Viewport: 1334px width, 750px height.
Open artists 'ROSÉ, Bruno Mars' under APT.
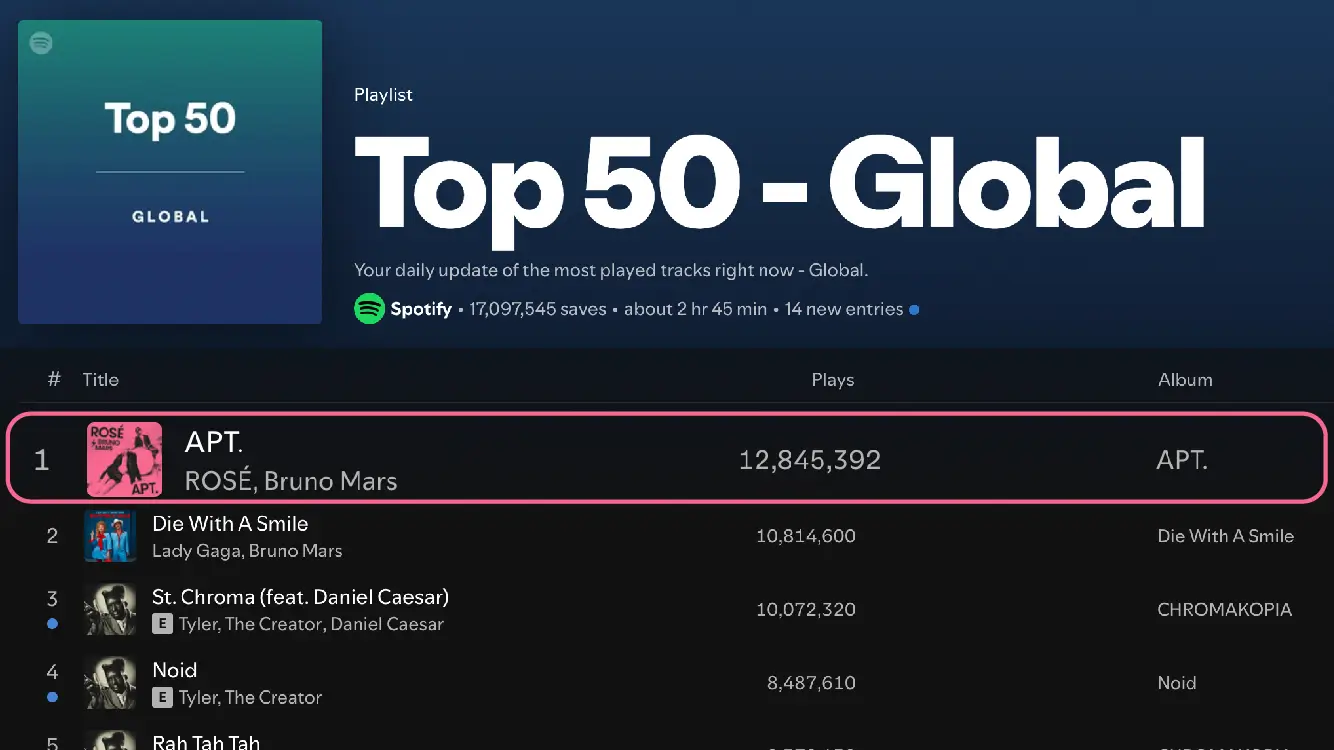coord(291,481)
